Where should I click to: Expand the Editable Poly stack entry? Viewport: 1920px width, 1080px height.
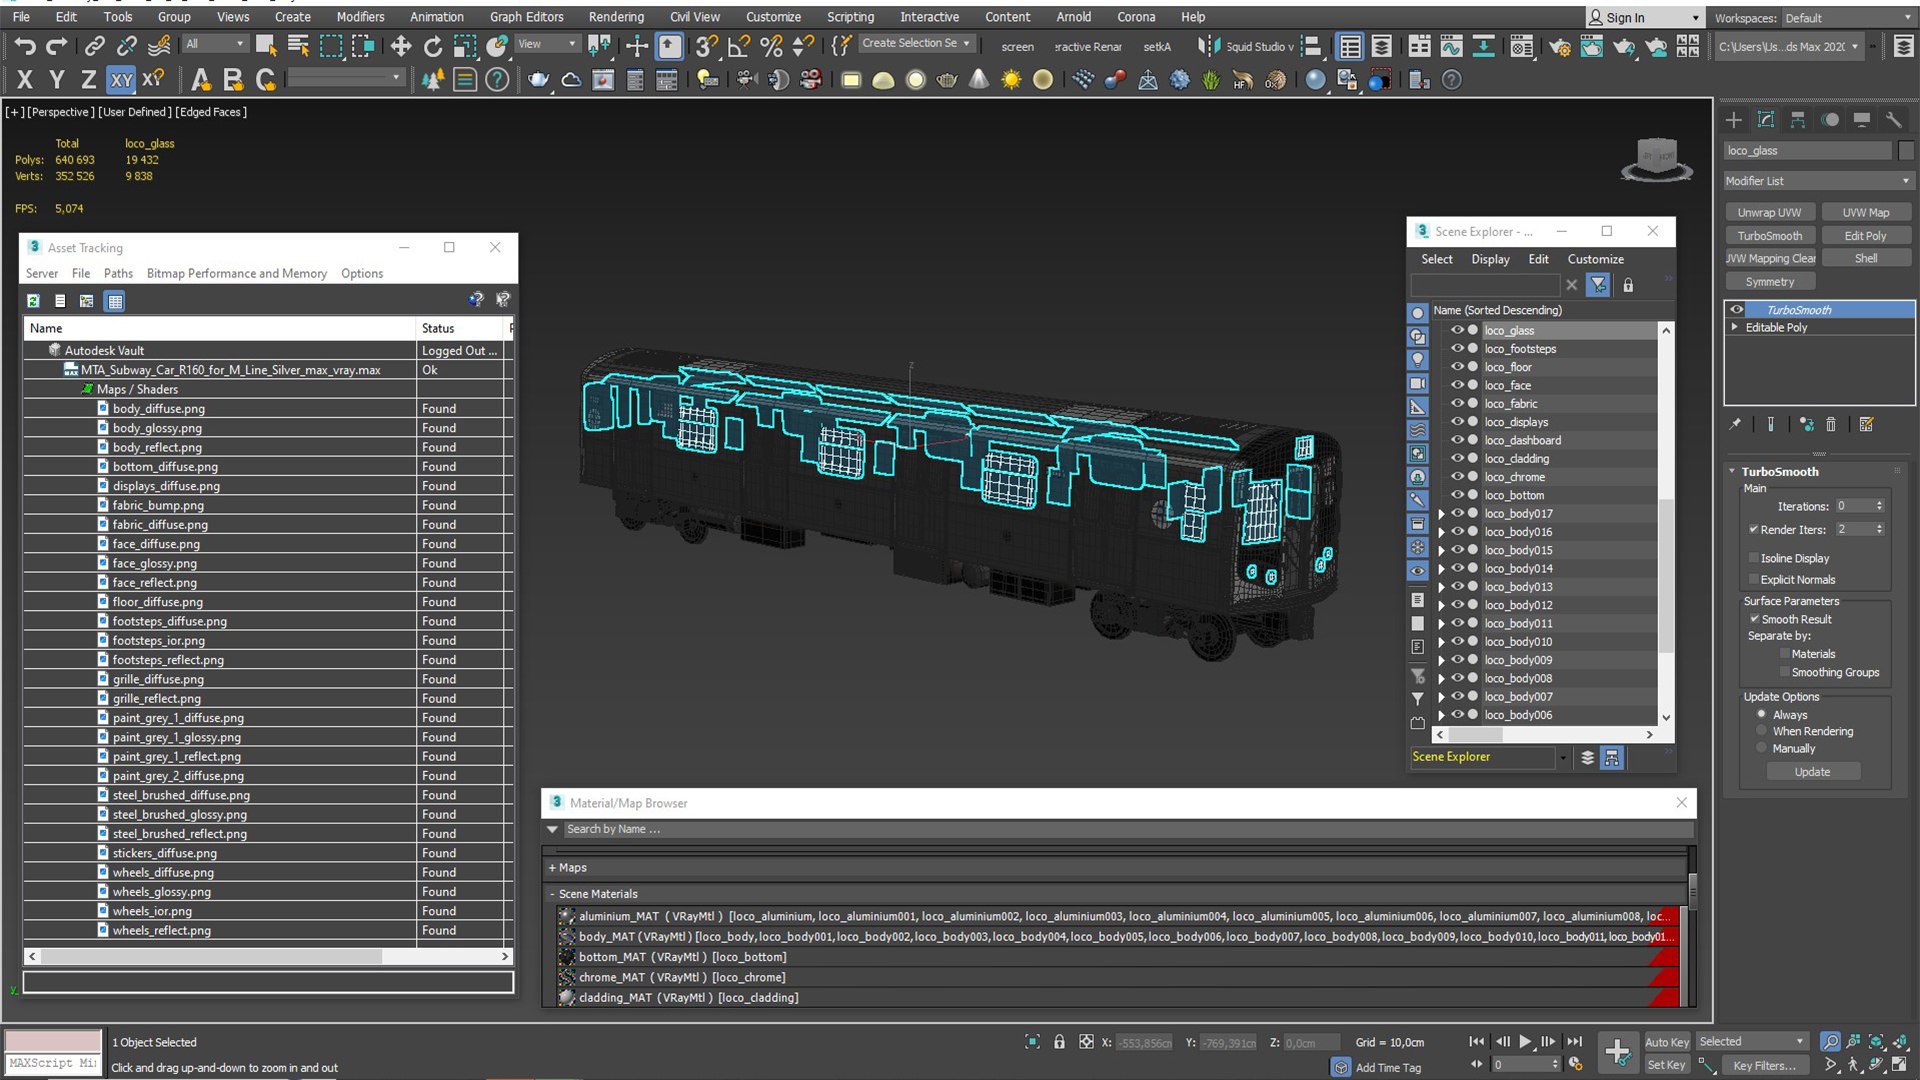point(1735,327)
